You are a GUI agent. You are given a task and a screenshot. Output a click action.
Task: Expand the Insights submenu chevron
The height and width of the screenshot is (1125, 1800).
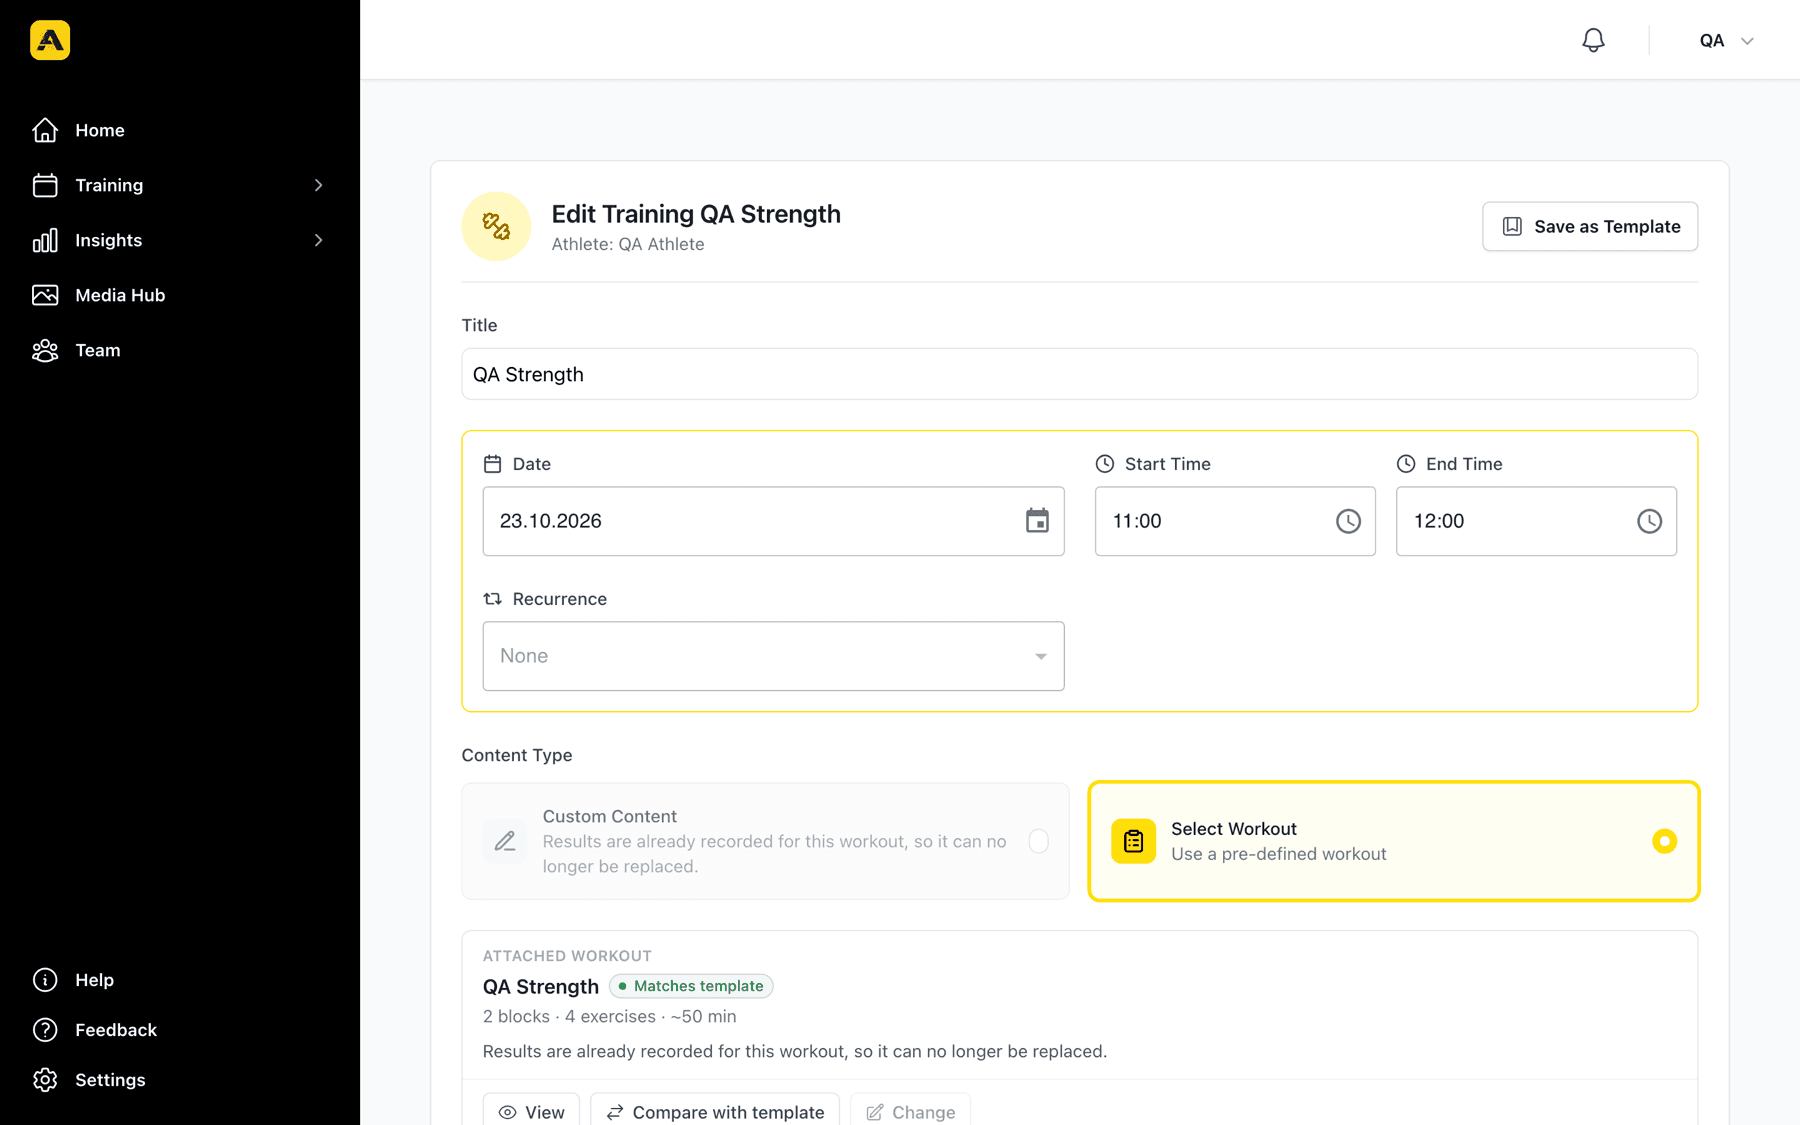[318, 240]
